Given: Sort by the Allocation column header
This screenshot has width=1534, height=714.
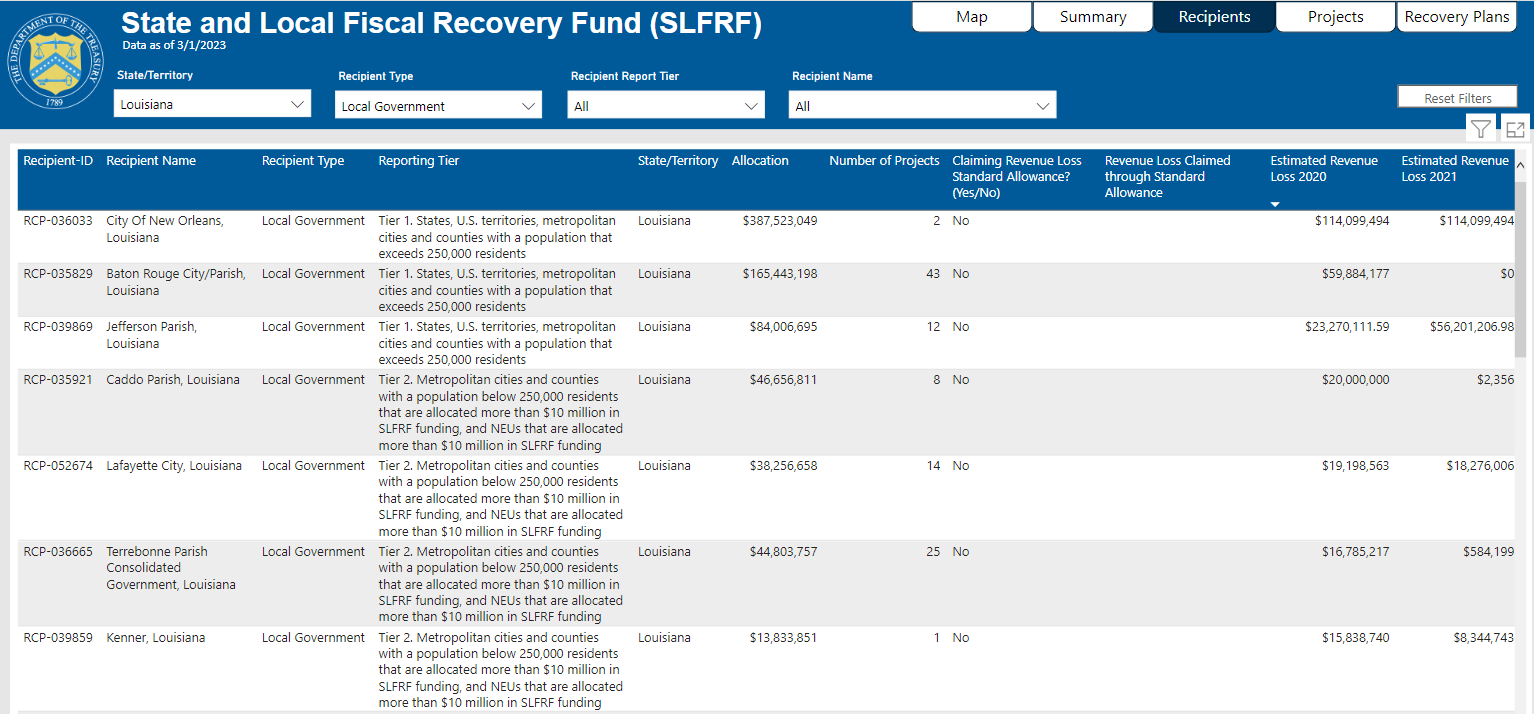Looking at the screenshot, I should click(760, 160).
